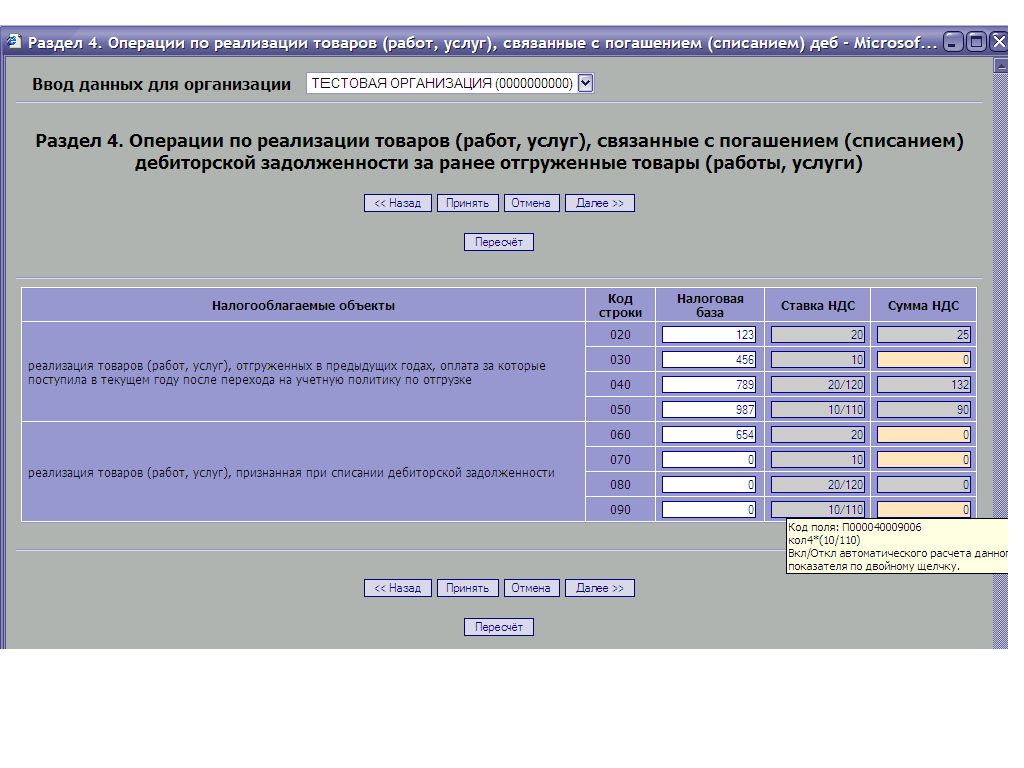This screenshot has width=1024, height=768.
Task: Select the VAT sum field for row 030
Action: 924,360
